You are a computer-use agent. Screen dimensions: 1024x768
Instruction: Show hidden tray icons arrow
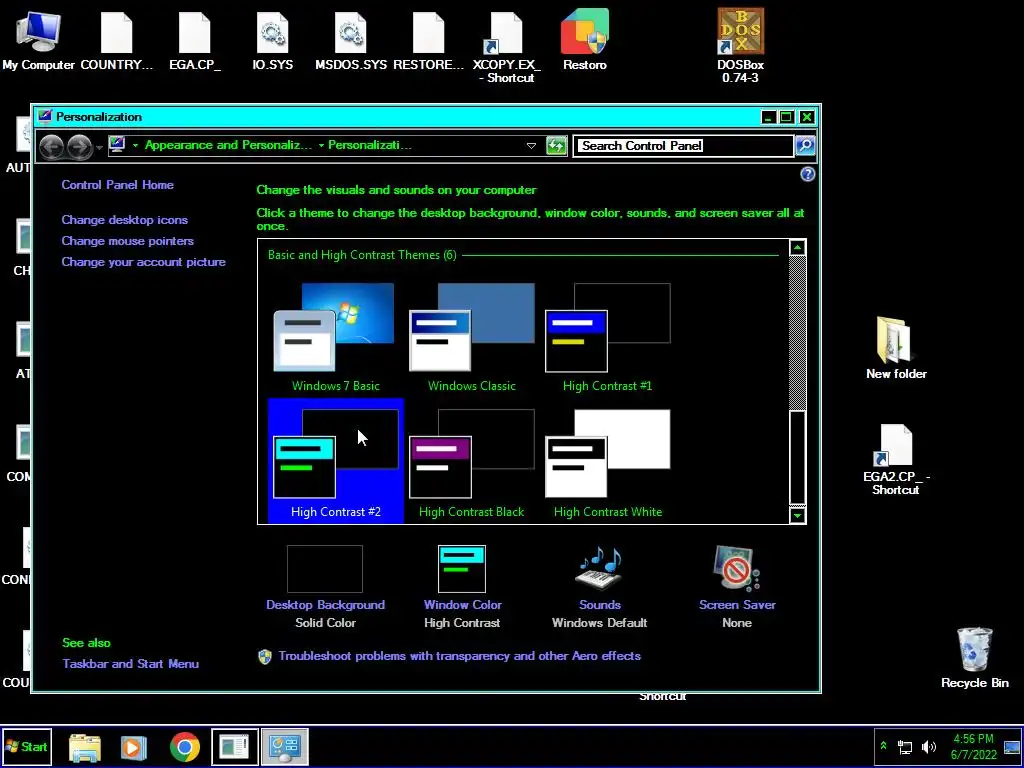(884, 746)
